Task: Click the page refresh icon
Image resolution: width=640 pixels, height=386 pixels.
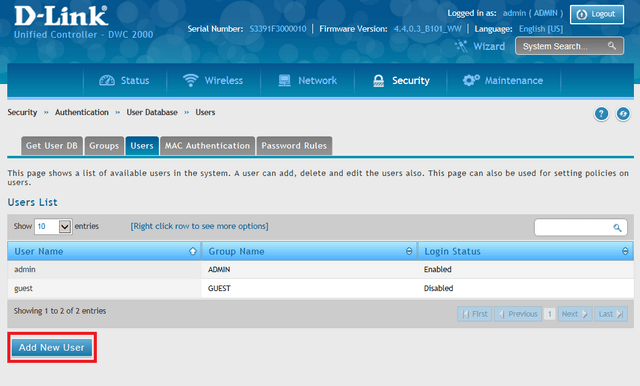Action: point(623,114)
